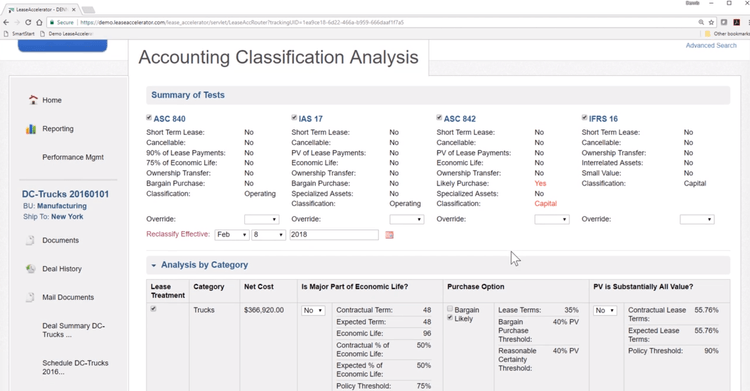
Task: Open PV is Substantially All Value dropdown
Action: [605, 311]
